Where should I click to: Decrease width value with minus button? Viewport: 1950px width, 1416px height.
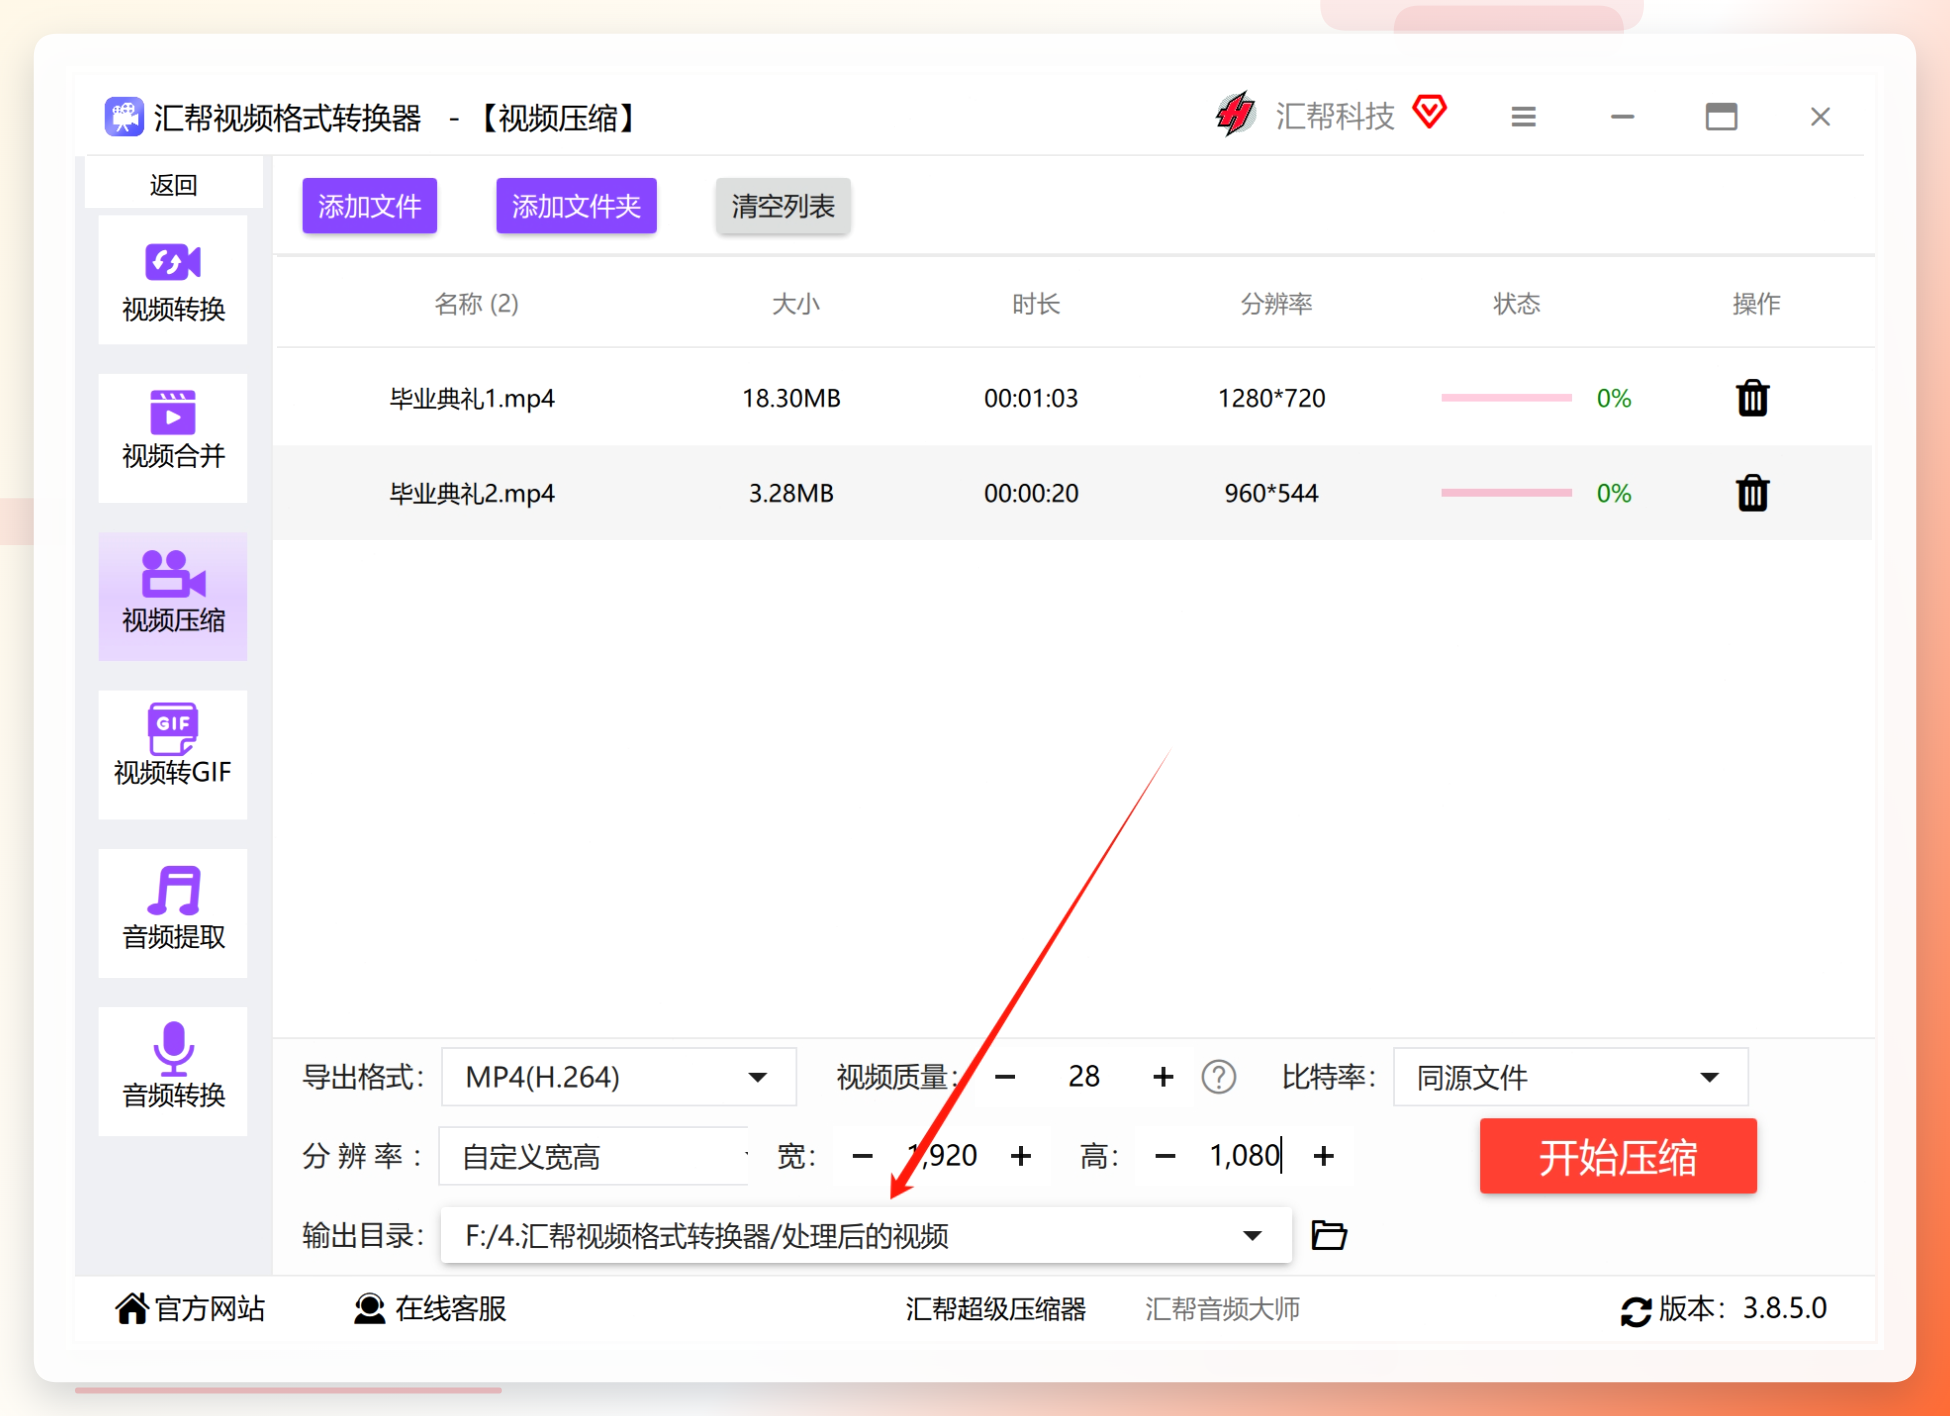pyautogui.click(x=862, y=1156)
